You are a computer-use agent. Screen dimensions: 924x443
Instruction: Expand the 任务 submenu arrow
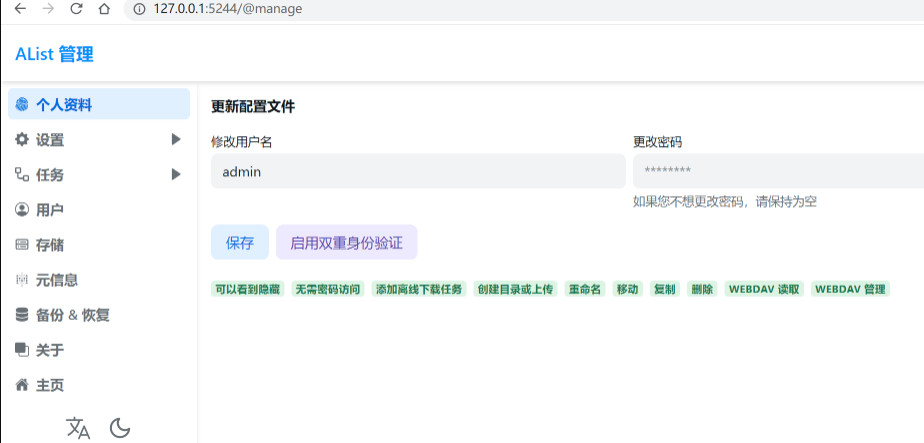tap(176, 174)
